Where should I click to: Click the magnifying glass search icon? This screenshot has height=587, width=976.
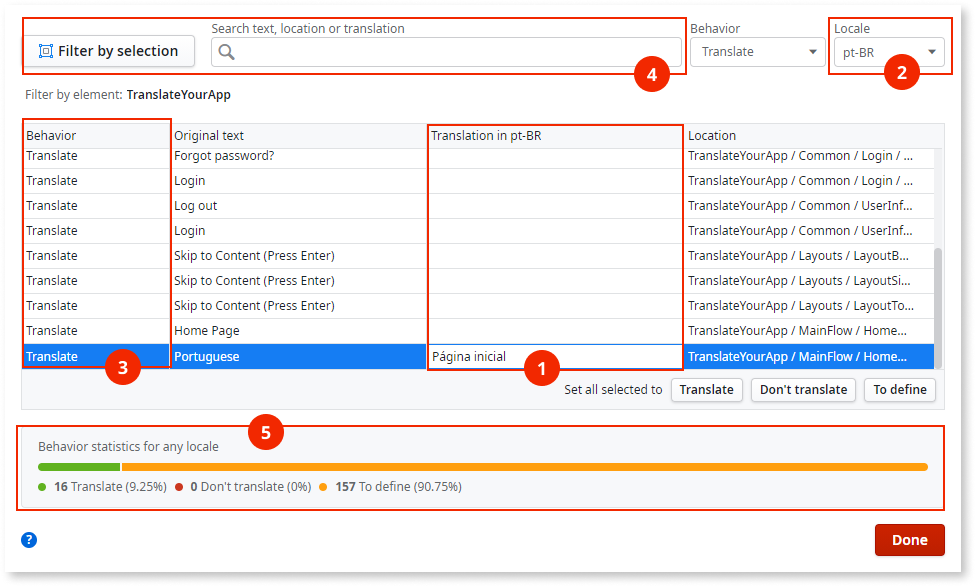coord(229,51)
